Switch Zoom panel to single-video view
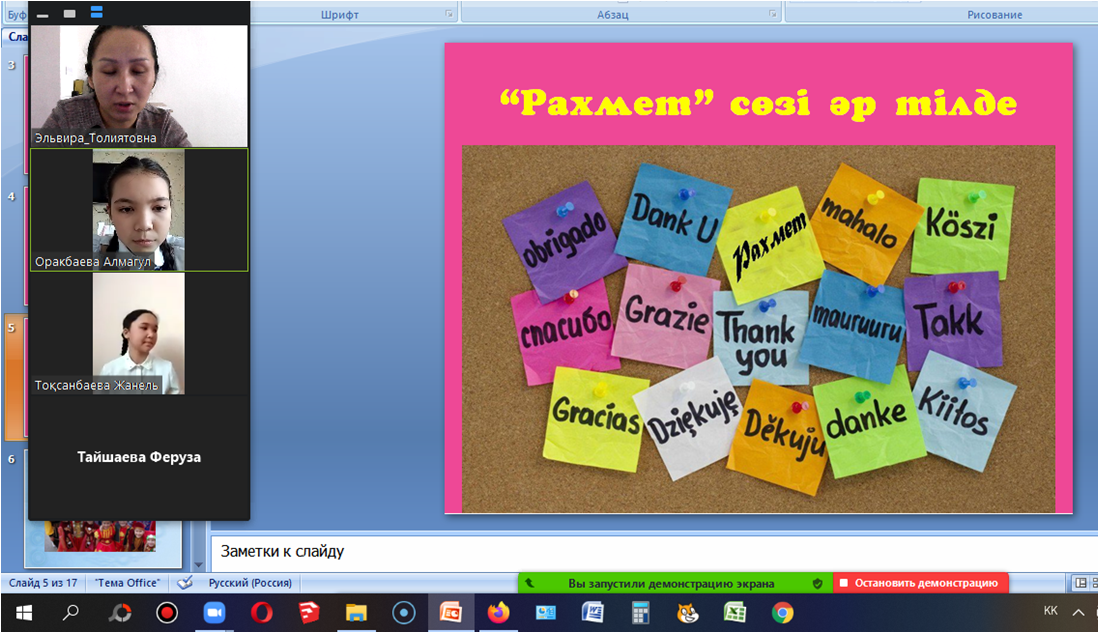The width and height of the screenshot is (1099, 633). pyautogui.click(x=69, y=13)
